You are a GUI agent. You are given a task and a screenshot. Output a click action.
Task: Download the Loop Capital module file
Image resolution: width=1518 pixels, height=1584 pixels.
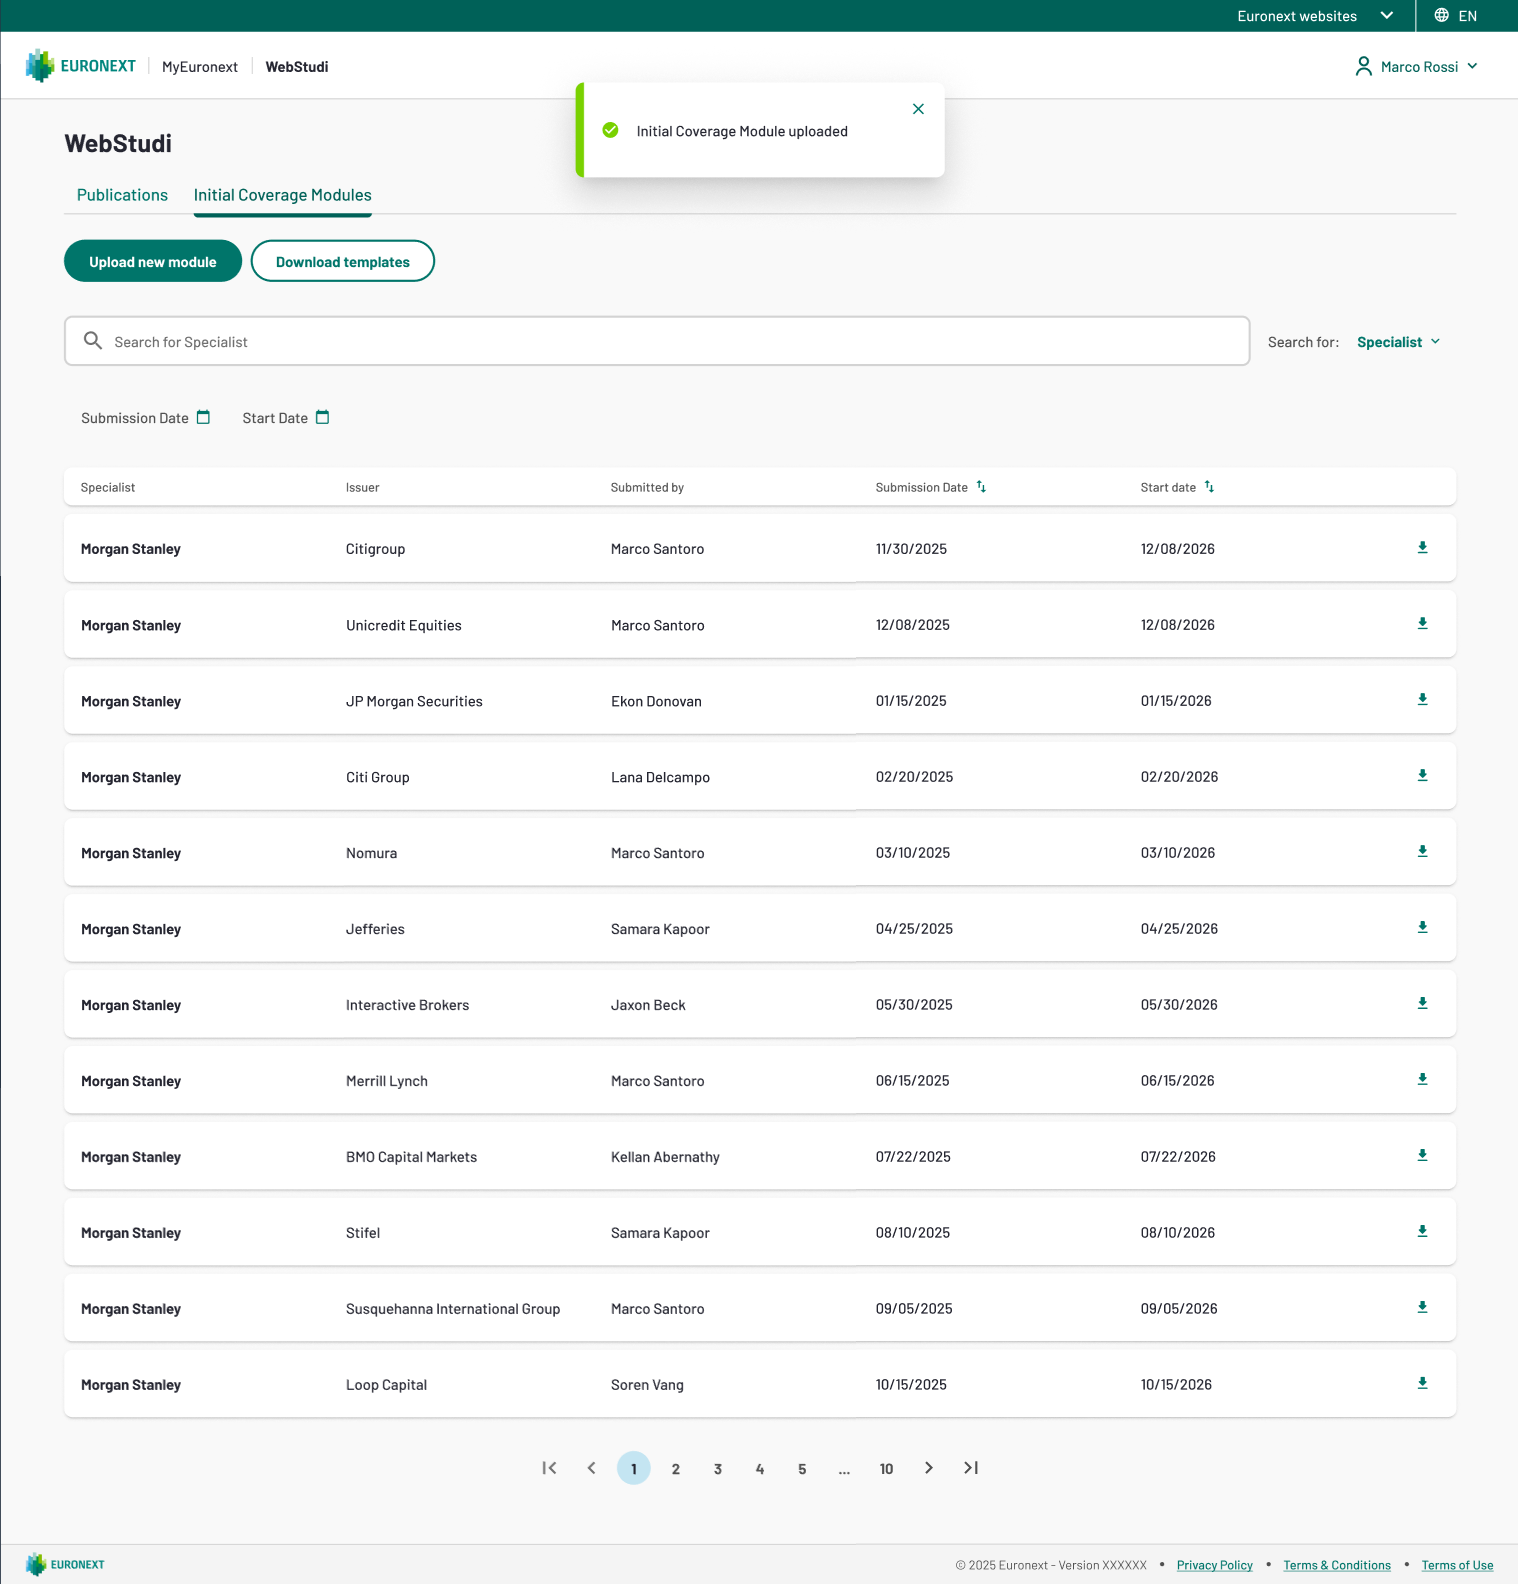tap(1422, 1384)
